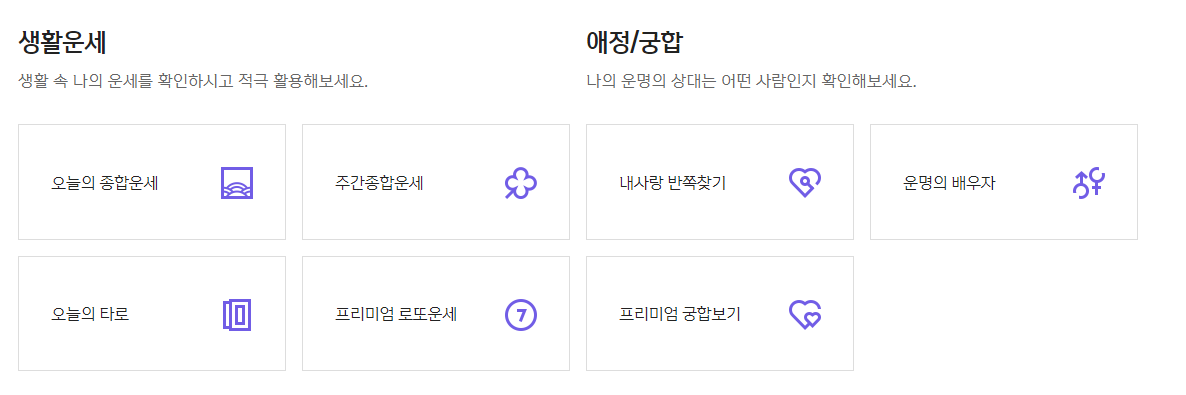Click the clover icon for 주간종합운세
This screenshot has width=1186, height=395.
pos(520,183)
